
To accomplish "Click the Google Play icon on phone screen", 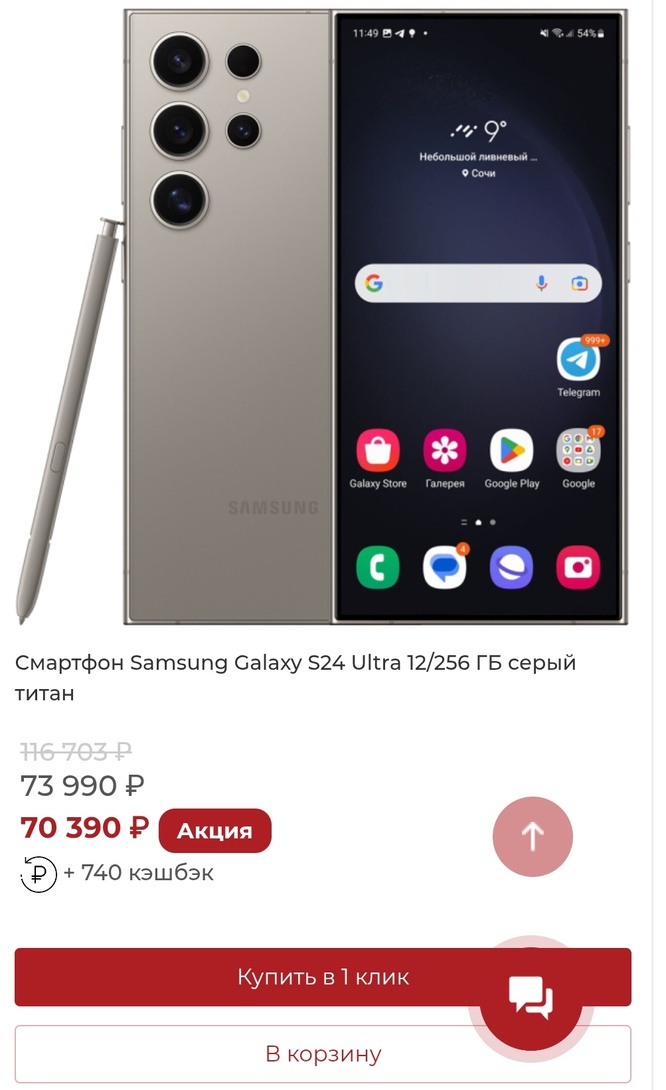I will (511, 450).
